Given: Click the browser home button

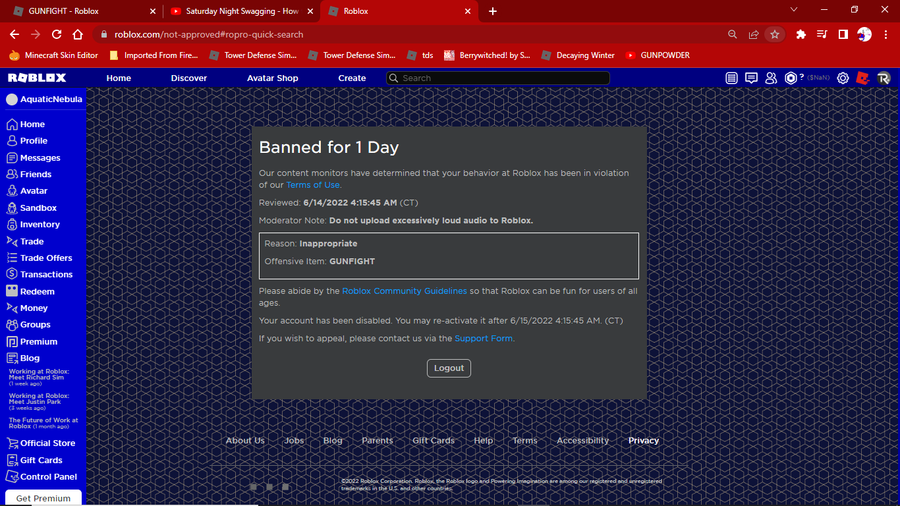Looking at the screenshot, I should (77, 34).
